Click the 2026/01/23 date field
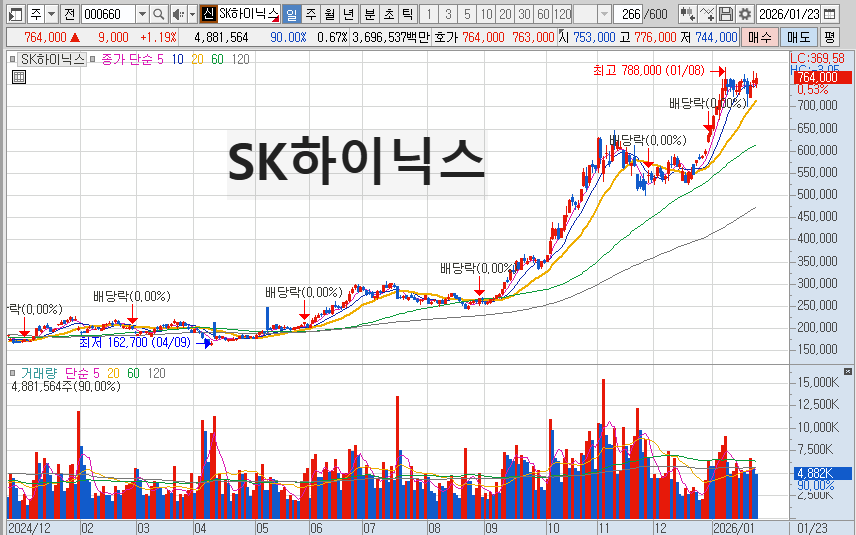This screenshot has width=856, height=535. coord(789,14)
